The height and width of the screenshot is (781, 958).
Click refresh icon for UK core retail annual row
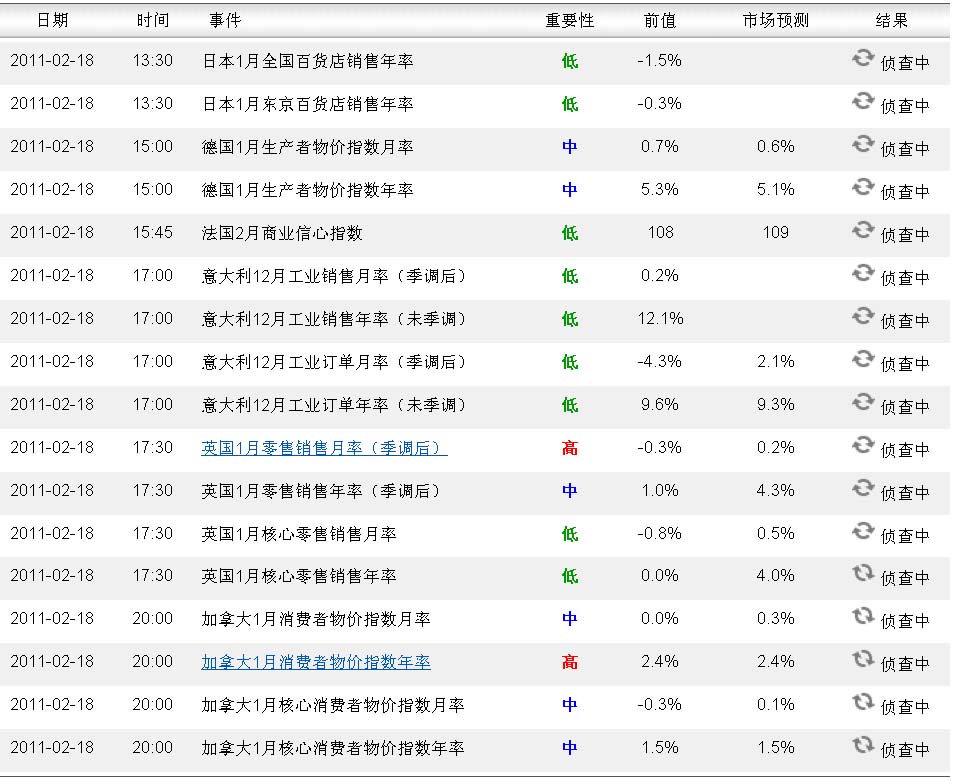pyautogui.click(x=862, y=573)
